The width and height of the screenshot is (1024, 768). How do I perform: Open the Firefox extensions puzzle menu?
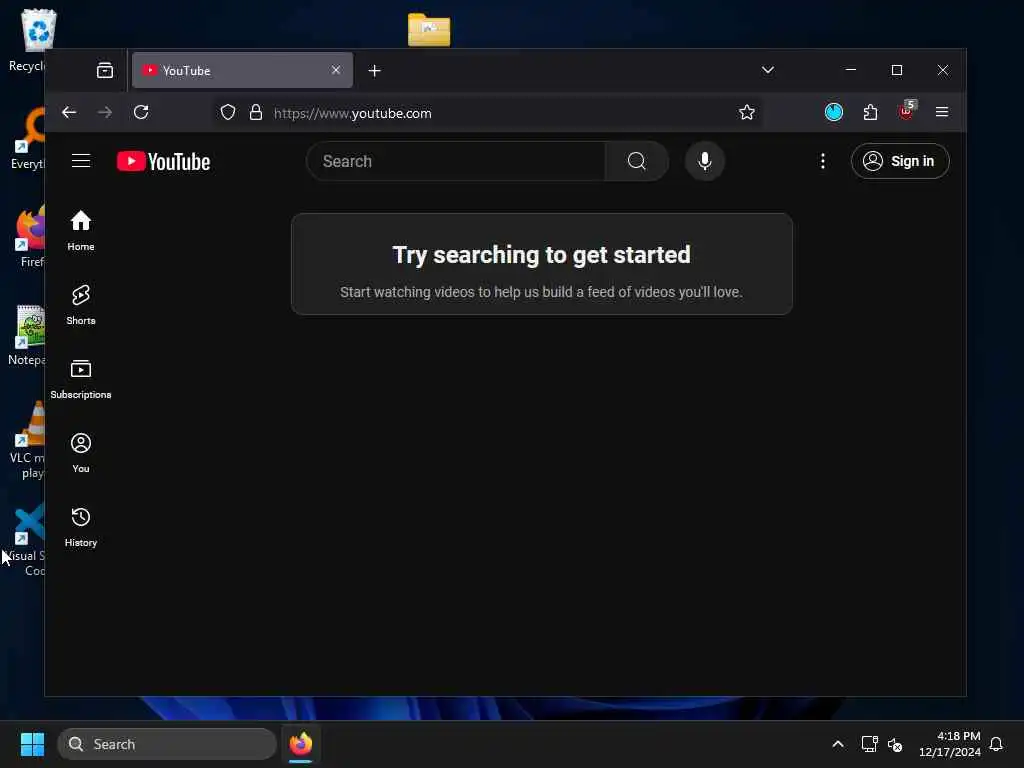click(x=871, y=112)
